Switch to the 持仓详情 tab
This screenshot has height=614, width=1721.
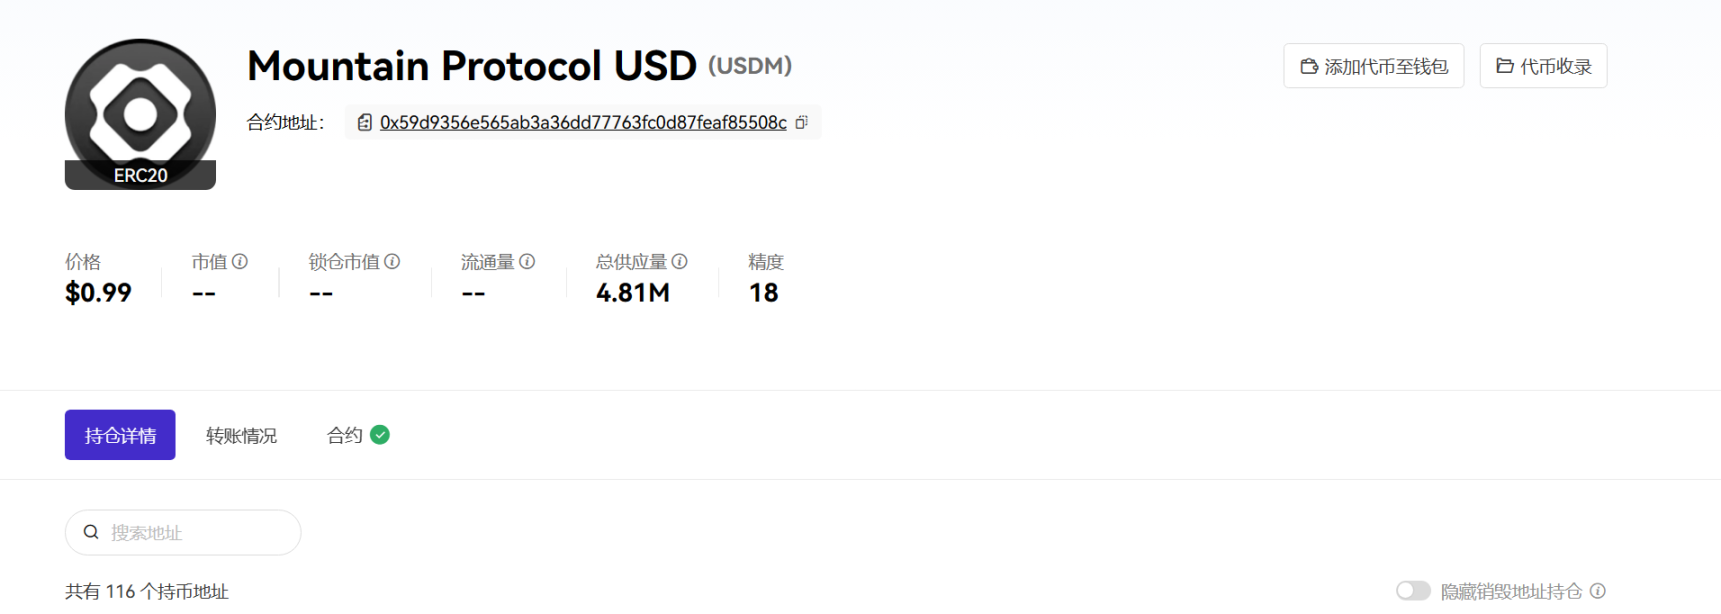coord(120,435)
